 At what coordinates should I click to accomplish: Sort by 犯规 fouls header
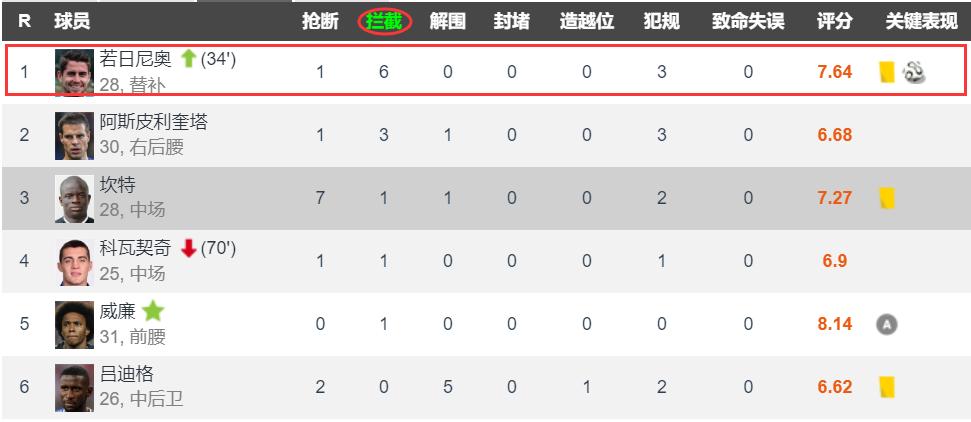point(662,21)
